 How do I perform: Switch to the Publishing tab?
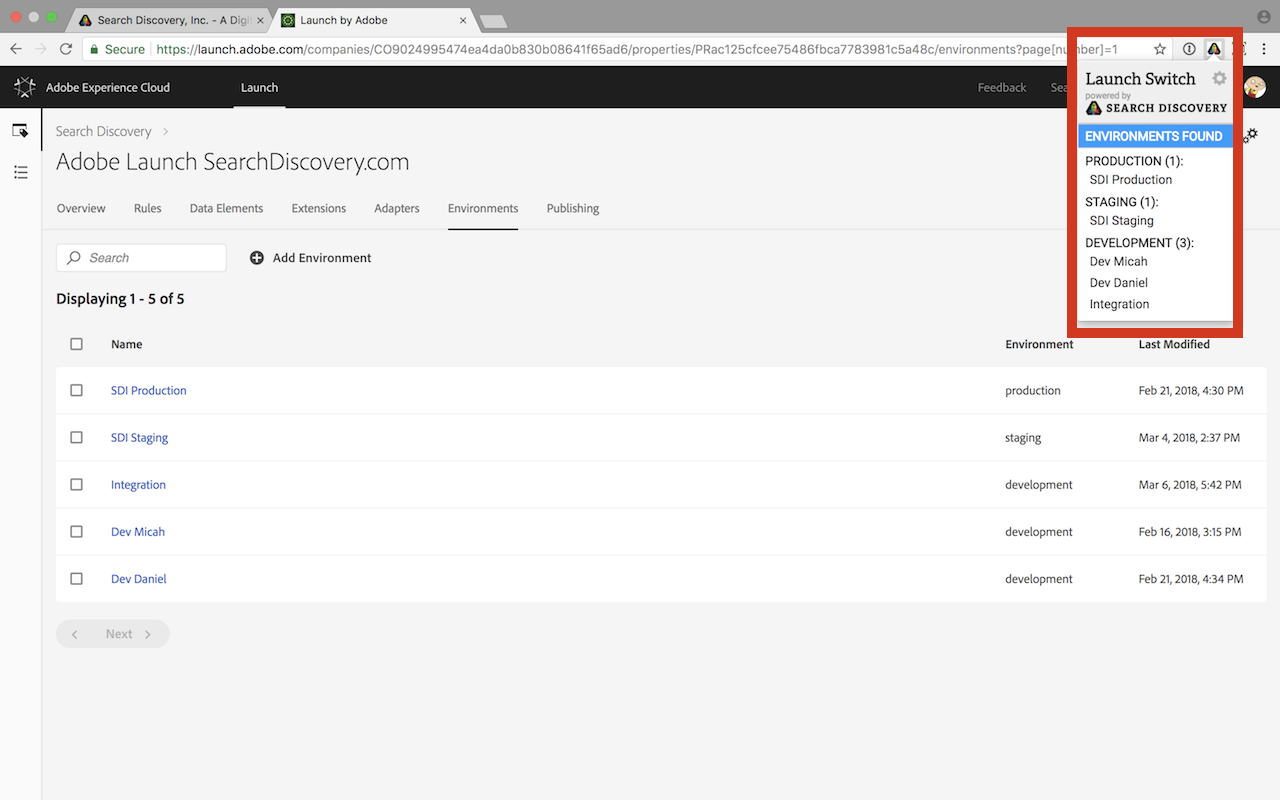pyautogui.click(x=573, y=208)
